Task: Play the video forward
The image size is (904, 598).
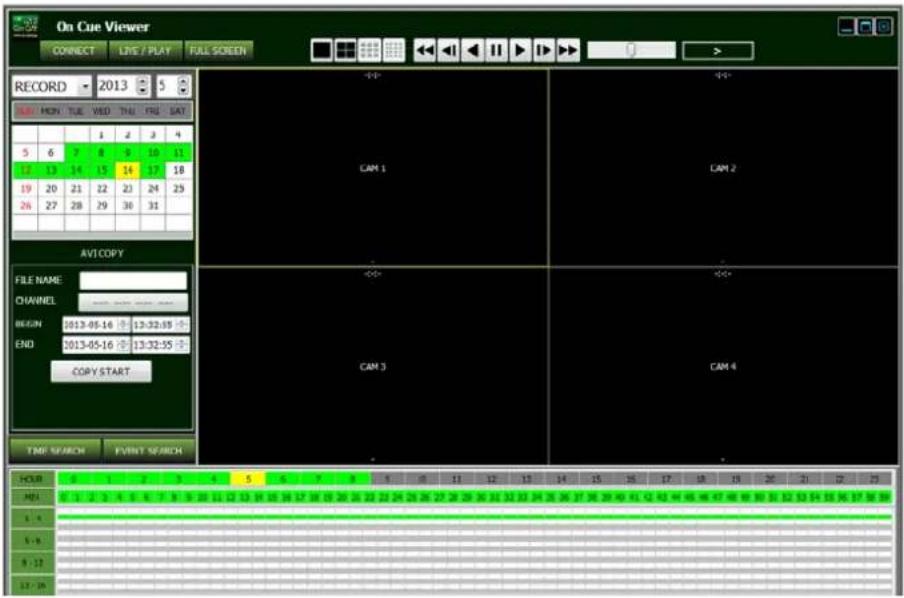Action: point(520,50)
